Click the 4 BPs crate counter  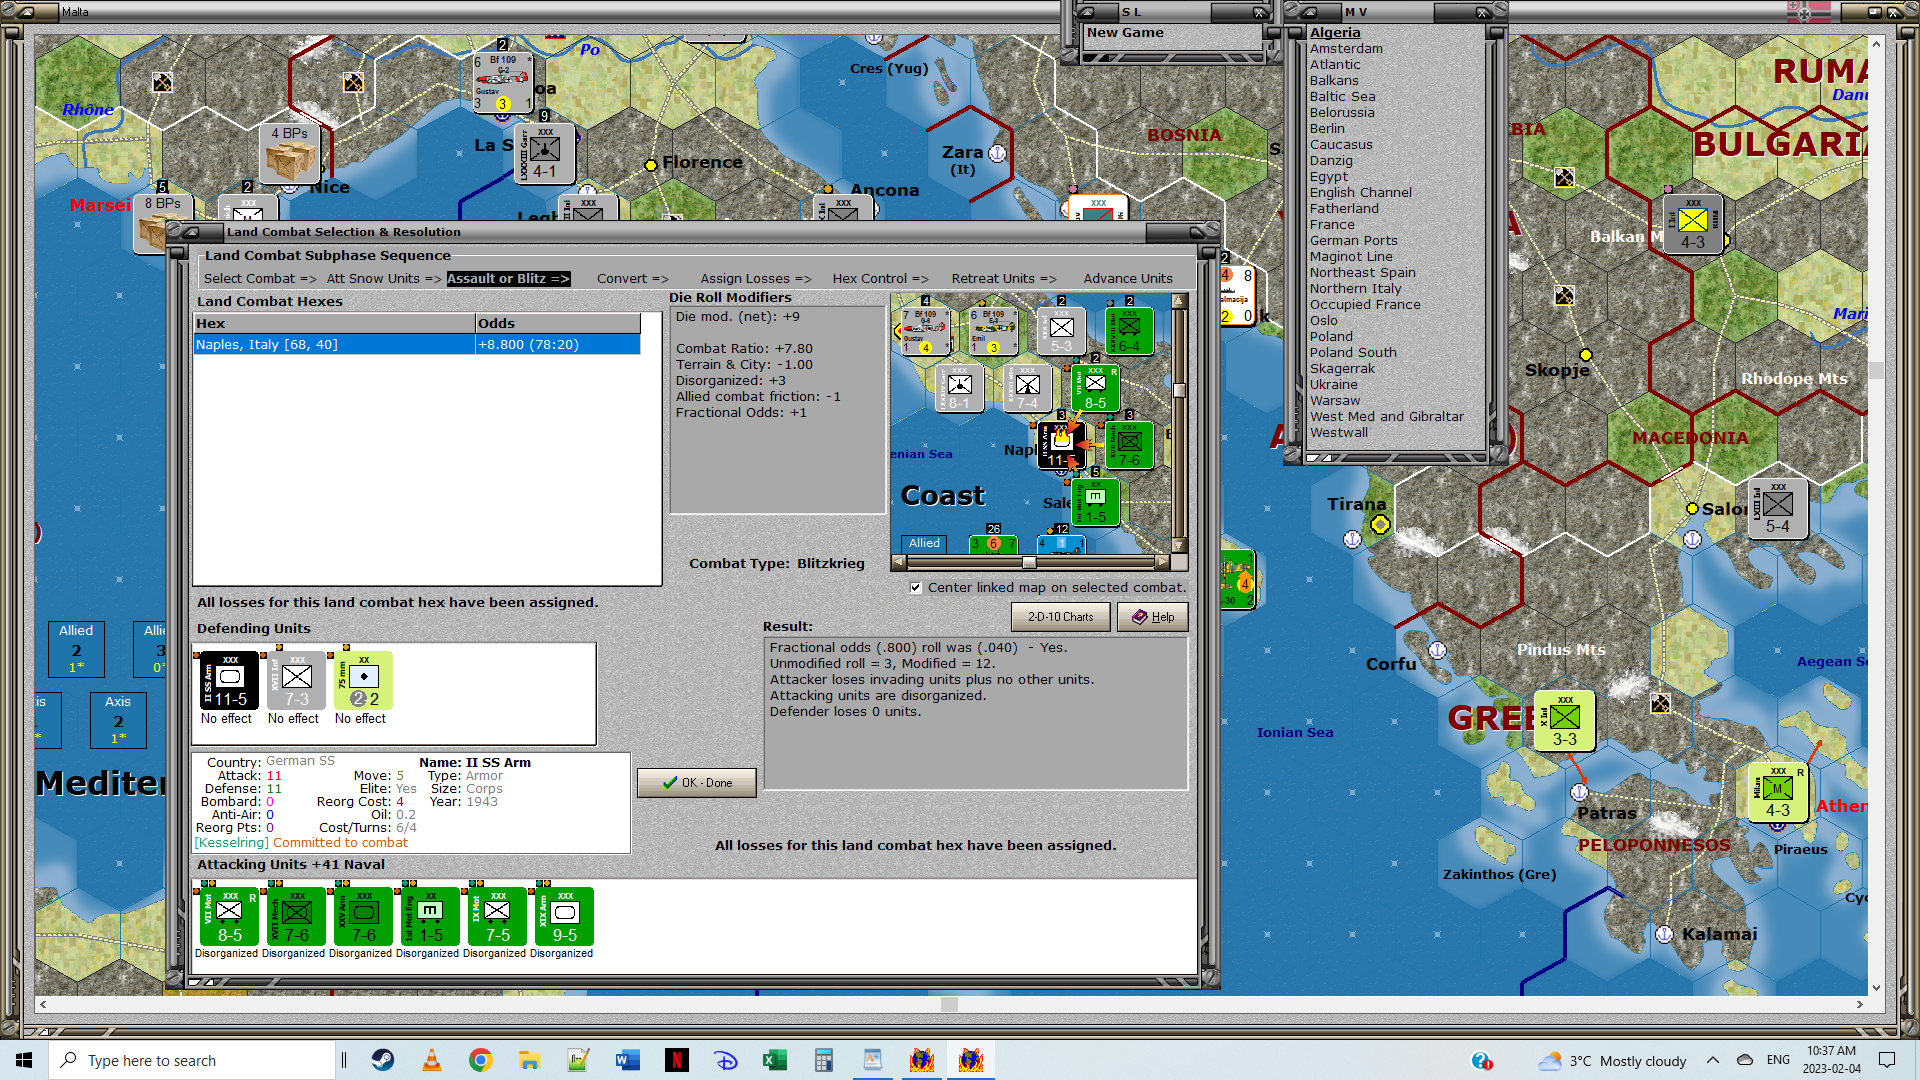[x=290, y=153]
